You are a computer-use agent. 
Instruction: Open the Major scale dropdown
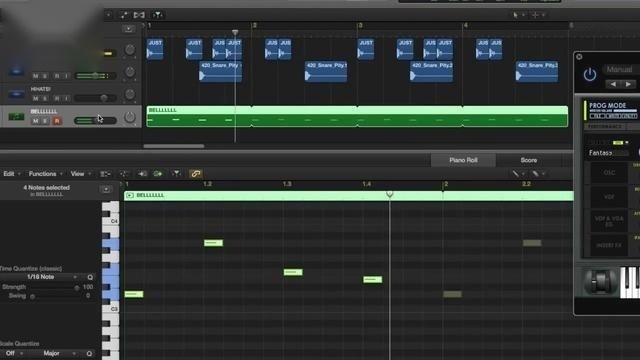click(53, 353)
